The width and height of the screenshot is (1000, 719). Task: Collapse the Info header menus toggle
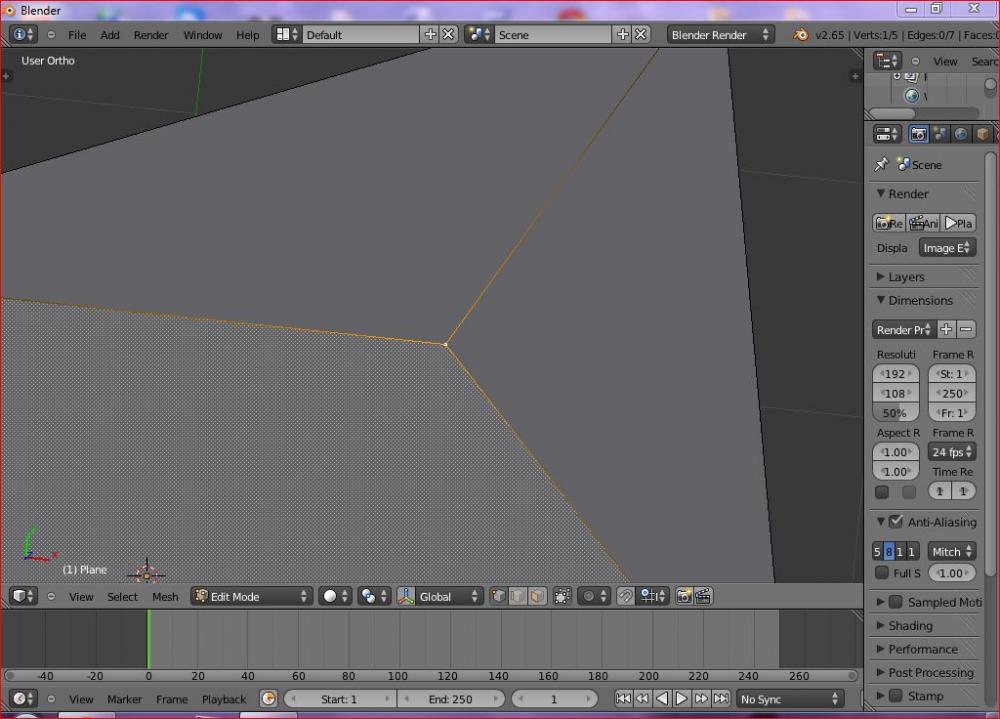pyautogui.click(x=51, y=34)
